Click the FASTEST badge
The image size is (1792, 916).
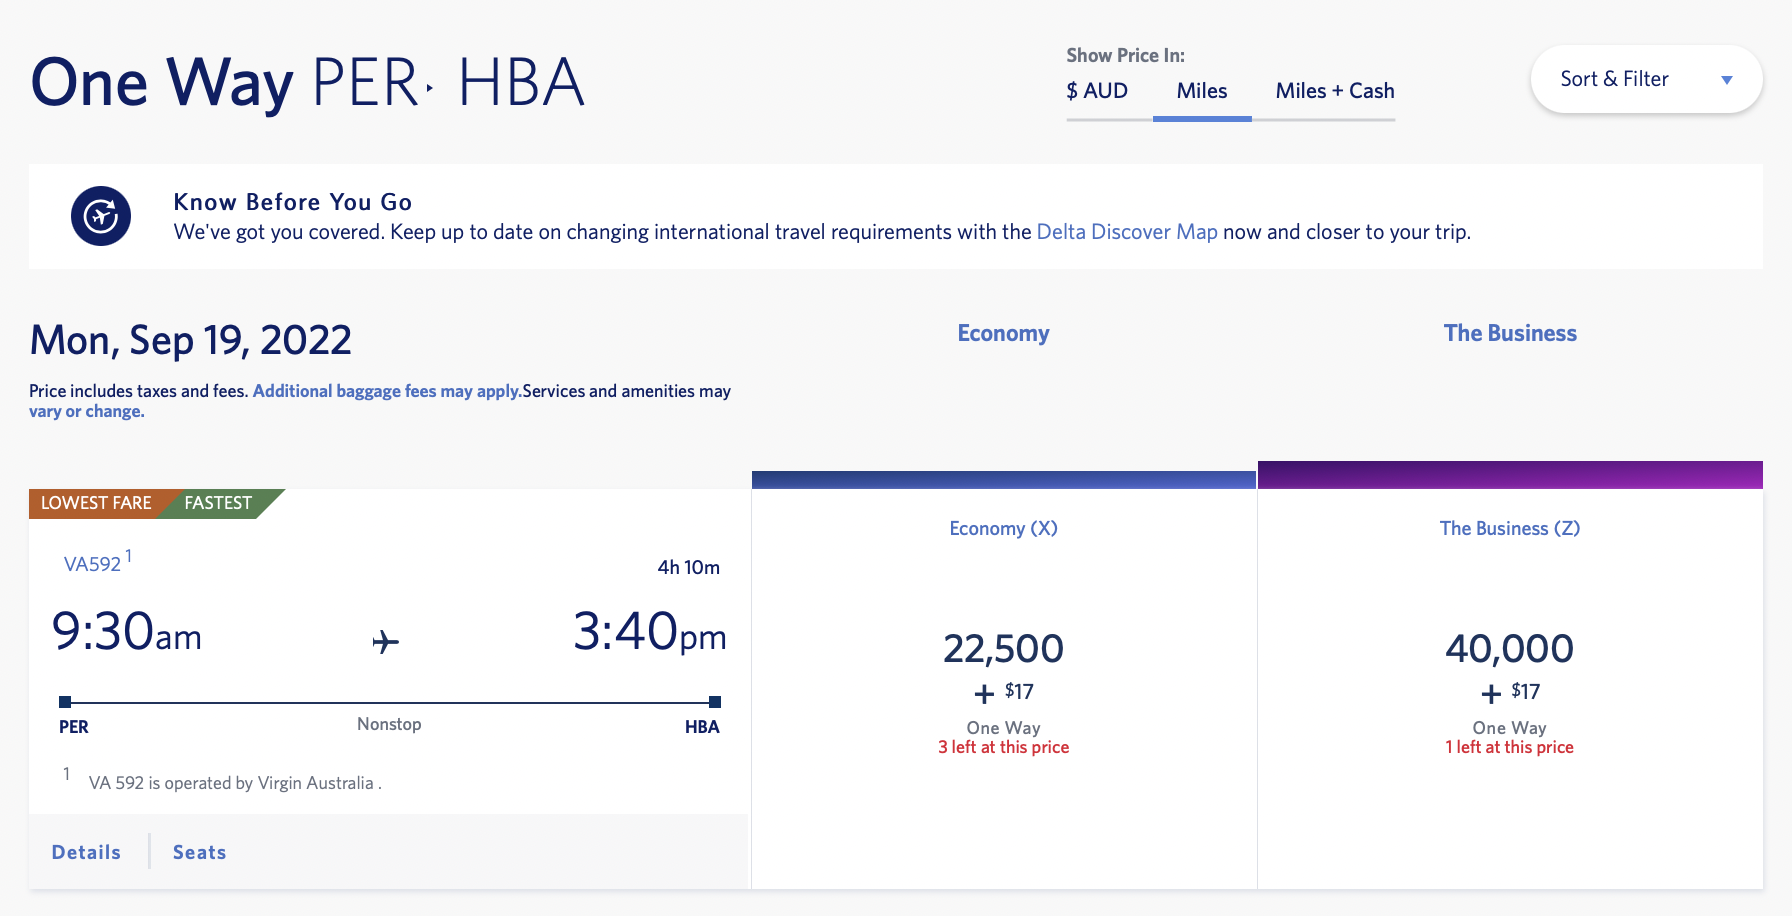[218, 503]
